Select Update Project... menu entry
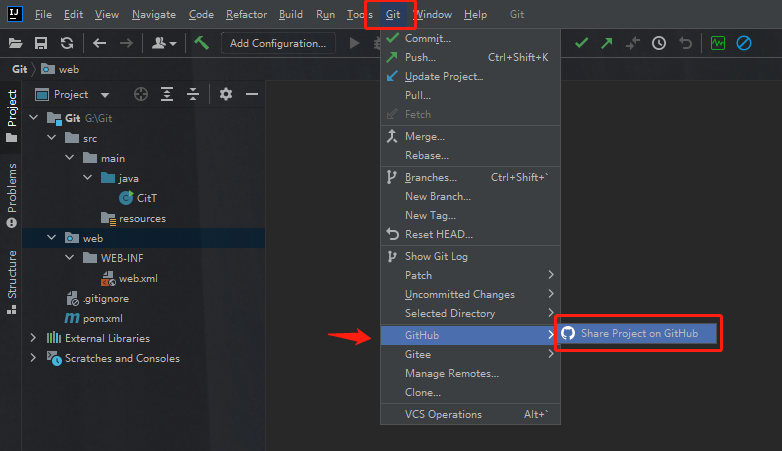Screen dimensions: 782x451 (x=470, y=76)
